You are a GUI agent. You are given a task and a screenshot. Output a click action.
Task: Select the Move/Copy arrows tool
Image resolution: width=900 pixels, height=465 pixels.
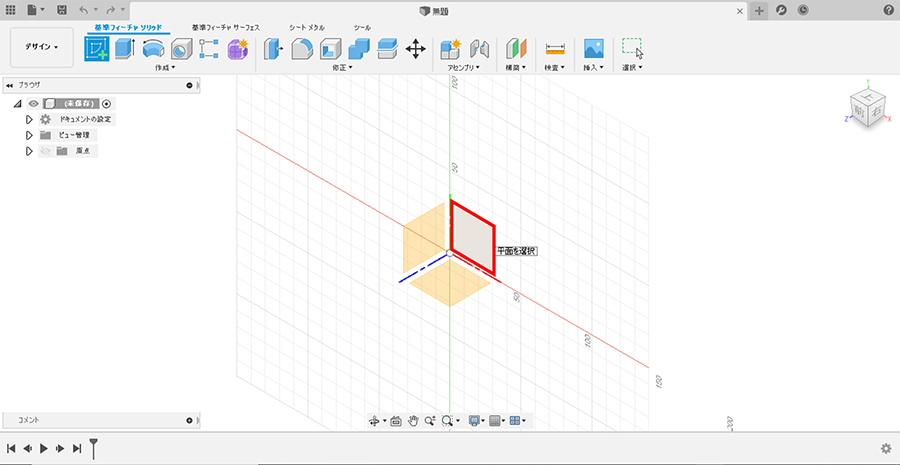click(x=416, y=49)
